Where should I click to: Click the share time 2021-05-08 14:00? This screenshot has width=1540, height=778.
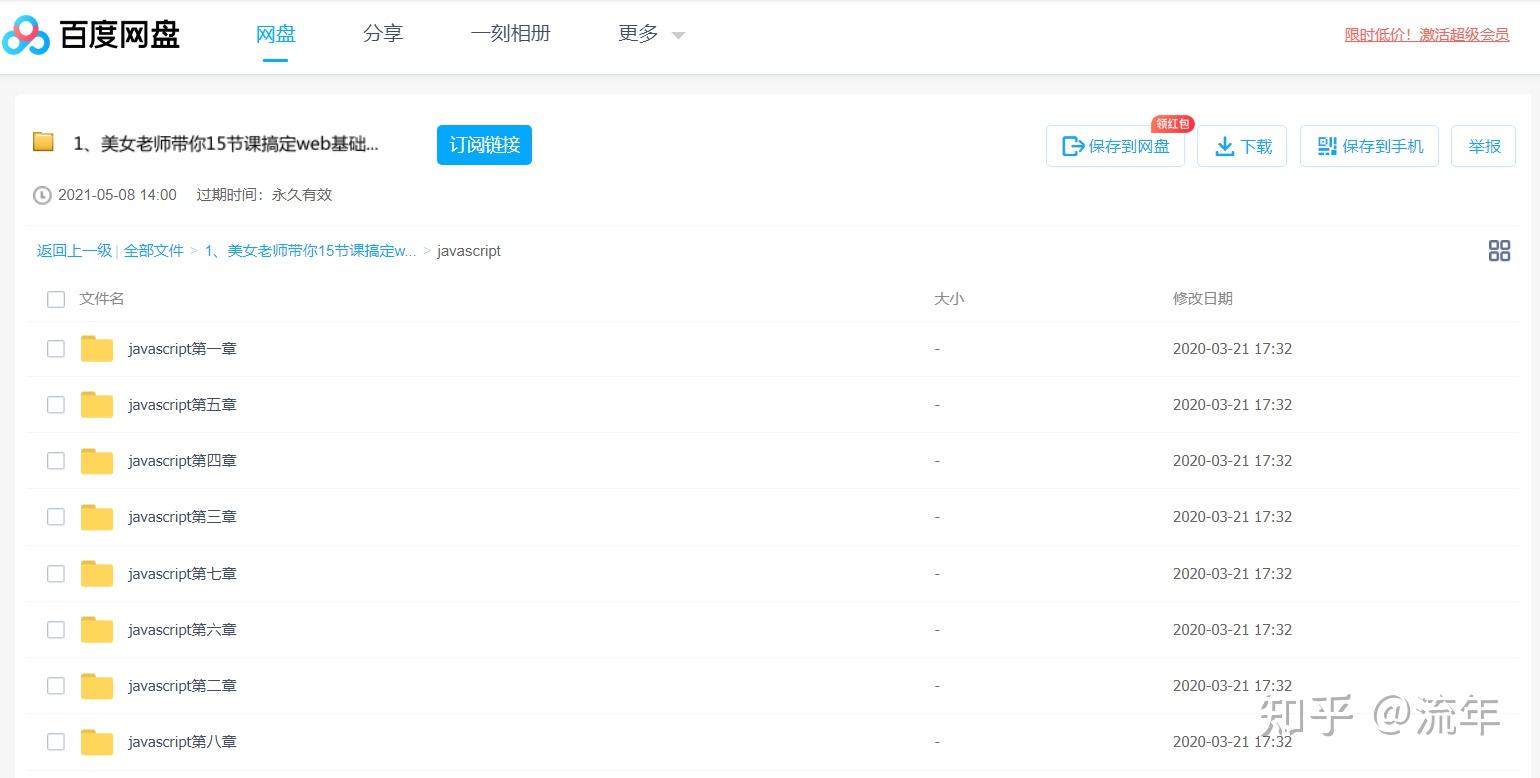click(x=117, y=195)
